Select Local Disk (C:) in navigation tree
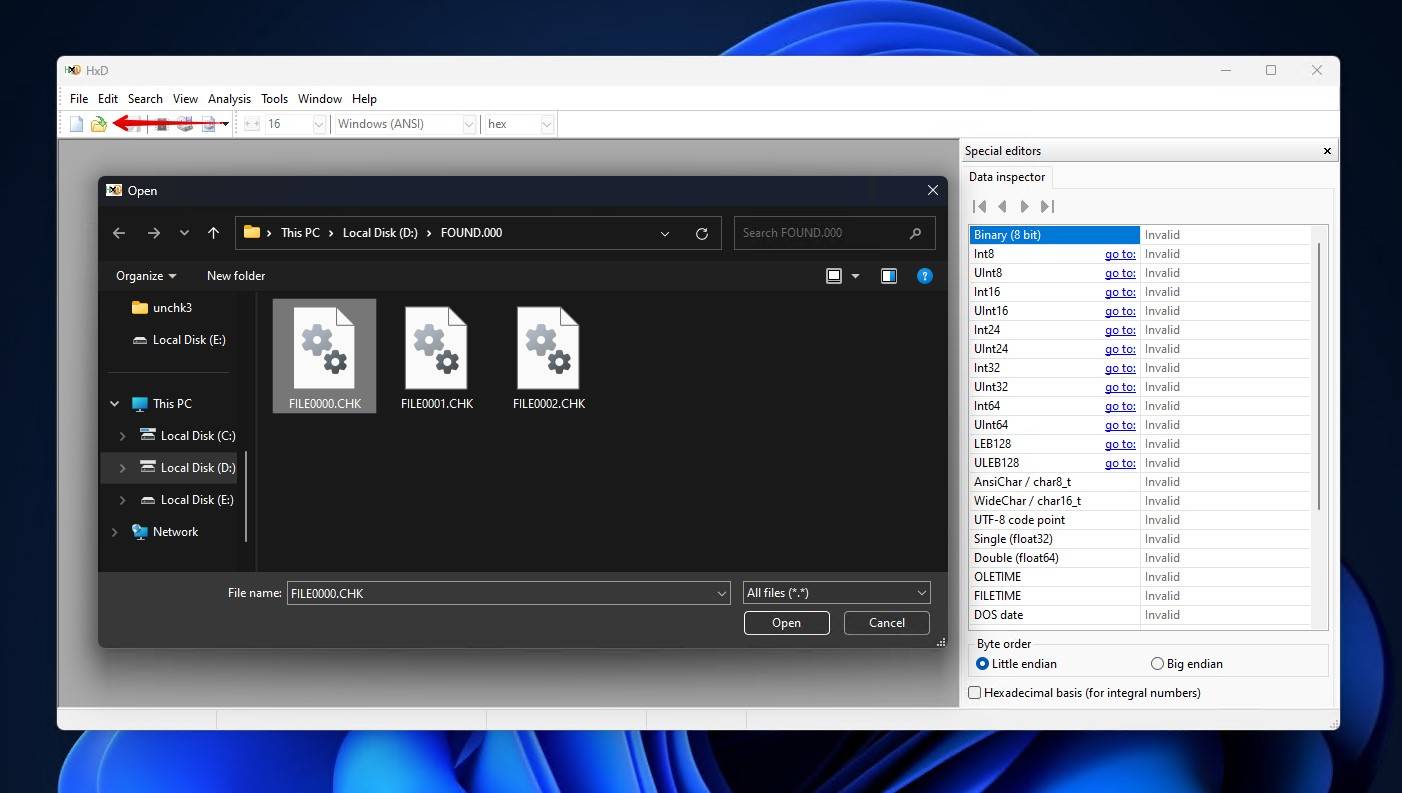The width and height of the screenshot is (1402, 793). tap(188, 436)
